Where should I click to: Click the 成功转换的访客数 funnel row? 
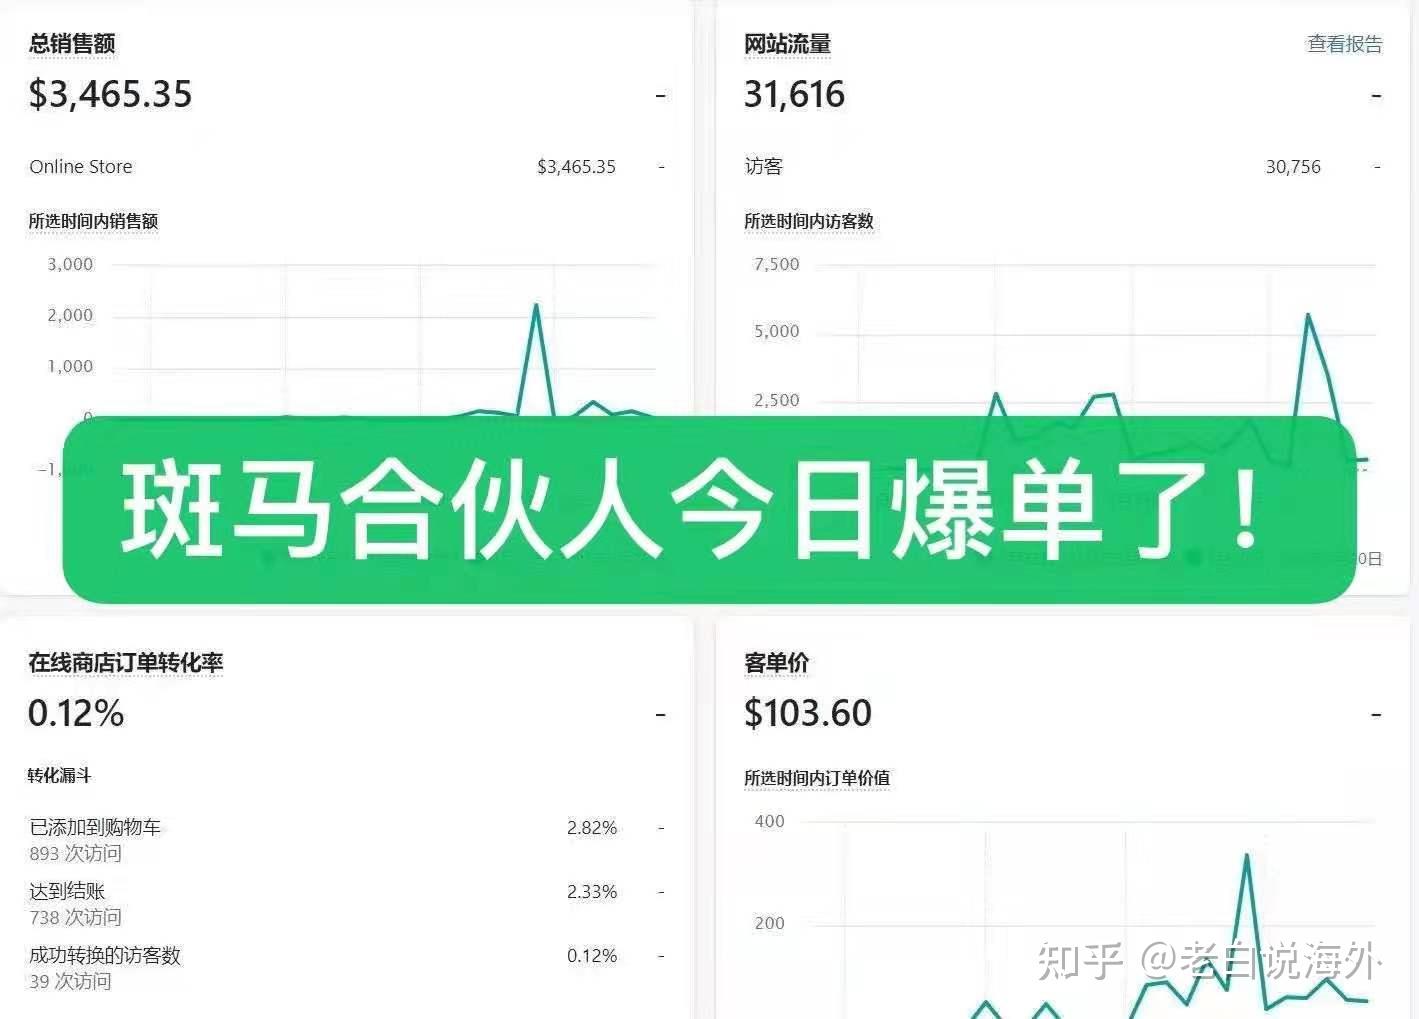pos(346,968)
